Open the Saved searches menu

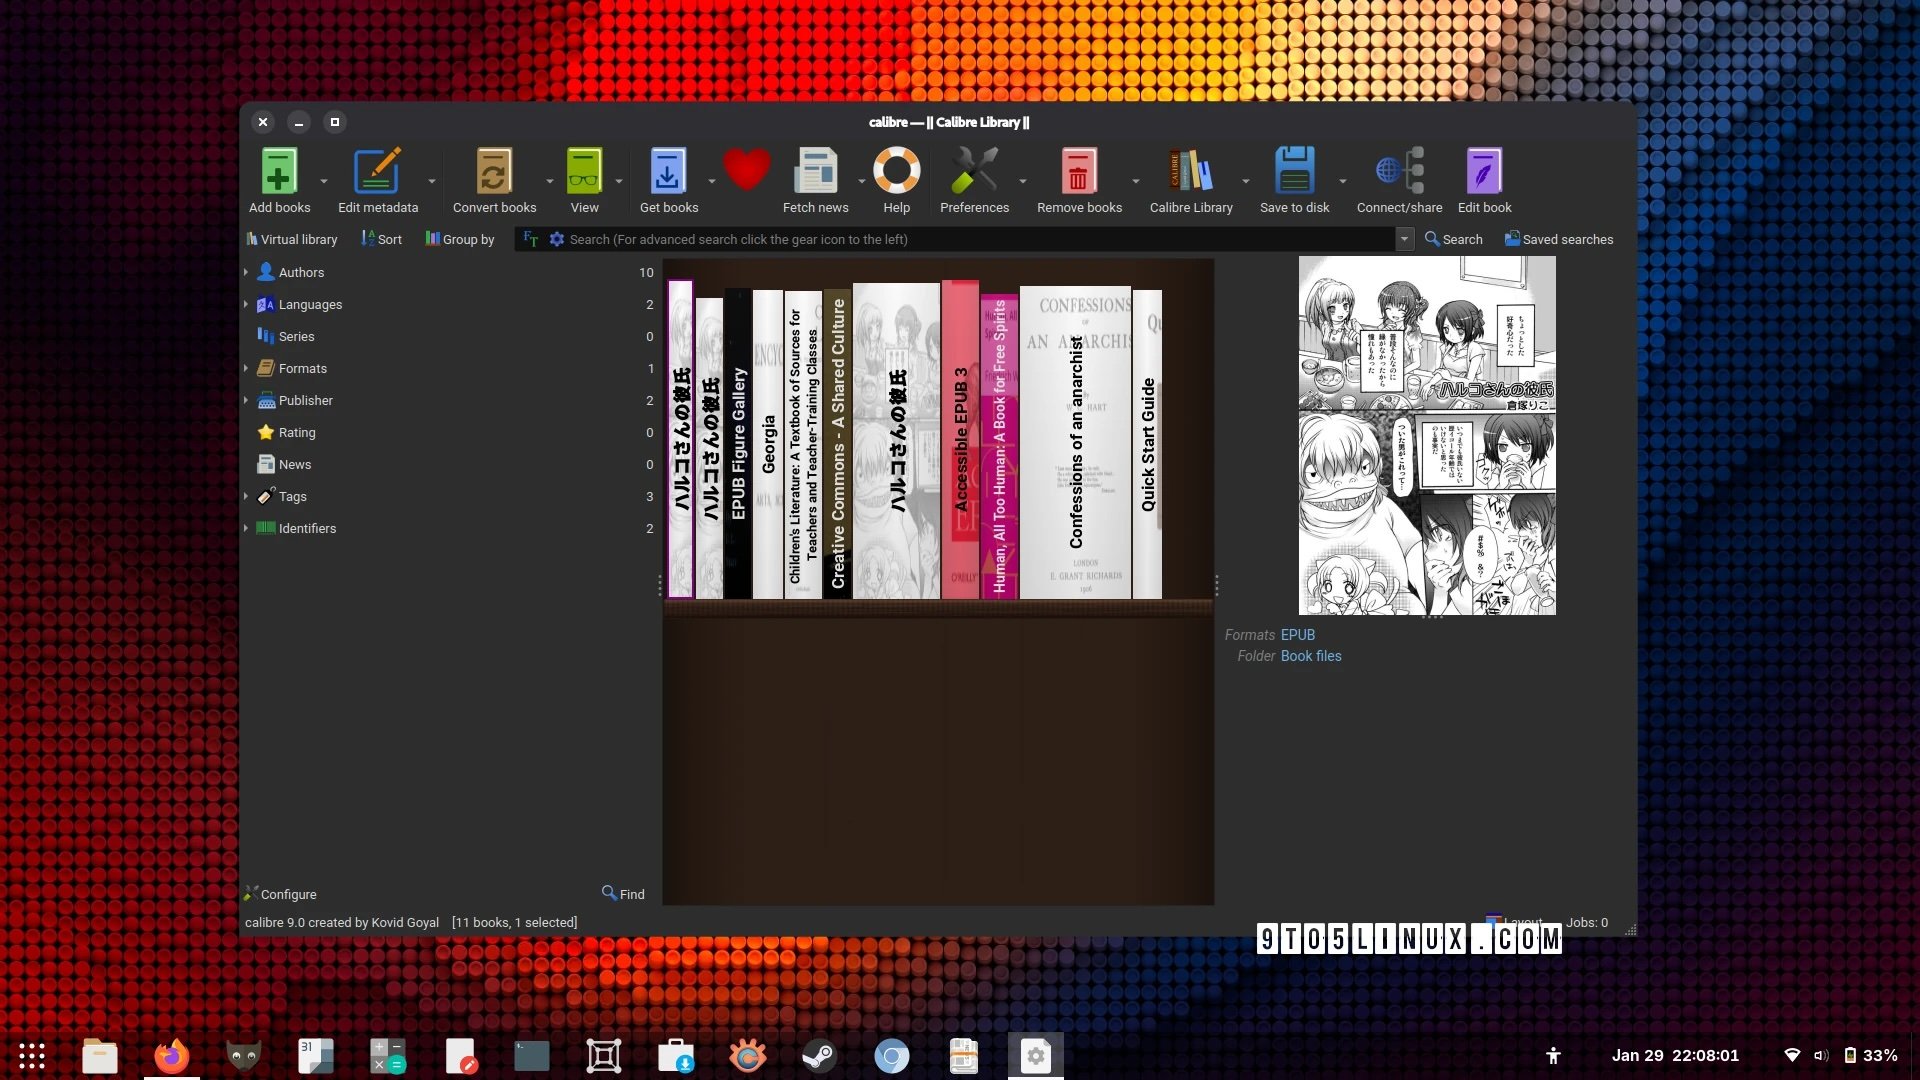click(1559, 239)
